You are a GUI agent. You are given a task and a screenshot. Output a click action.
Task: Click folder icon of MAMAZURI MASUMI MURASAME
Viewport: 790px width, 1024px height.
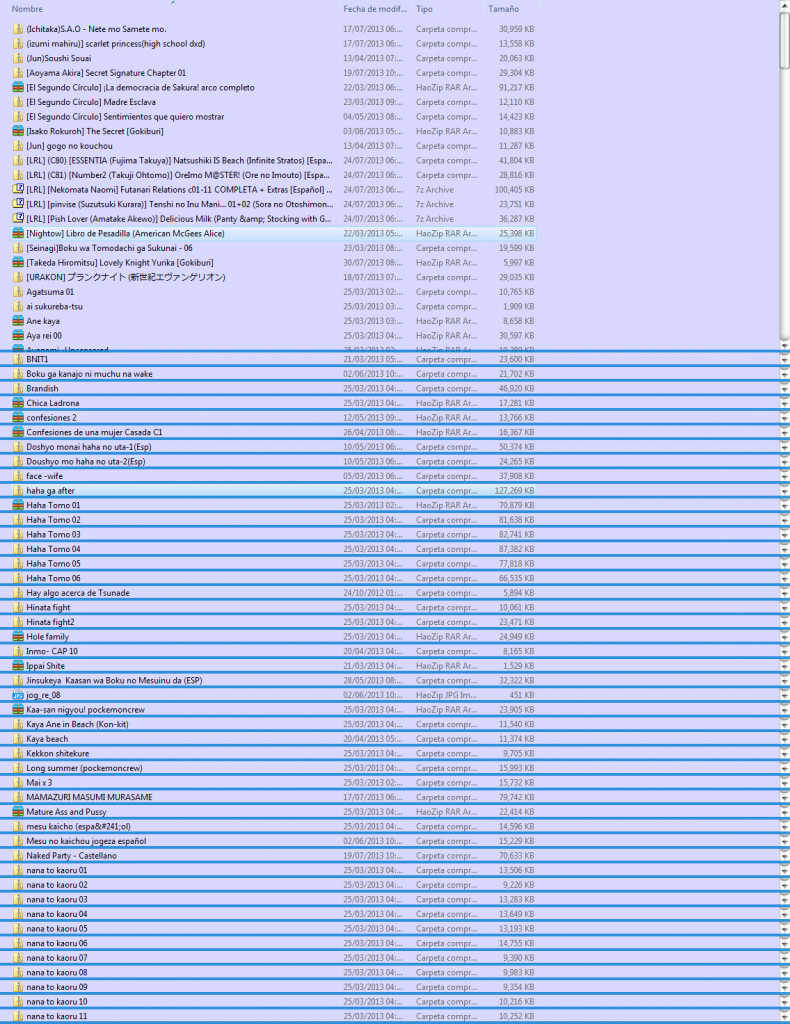[18, 797]
